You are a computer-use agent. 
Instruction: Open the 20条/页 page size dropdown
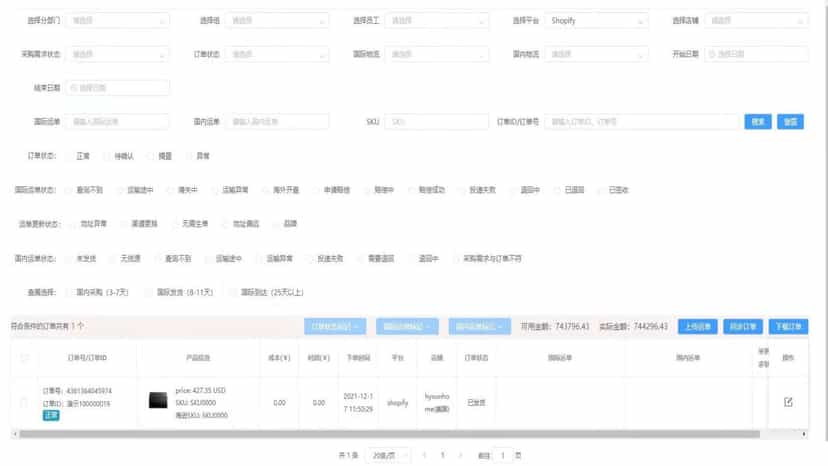(388, 455)
